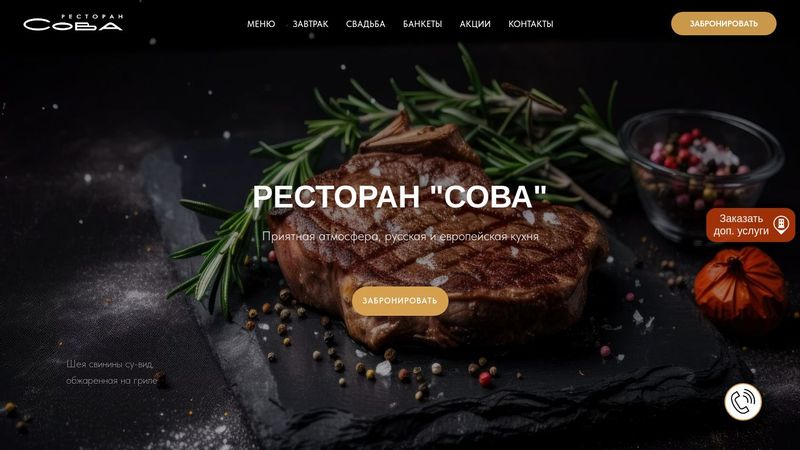Click the РЕСТОРАН "СОВА" hero heading
Viewport: 800px width, 450px height.
[400, 196]
